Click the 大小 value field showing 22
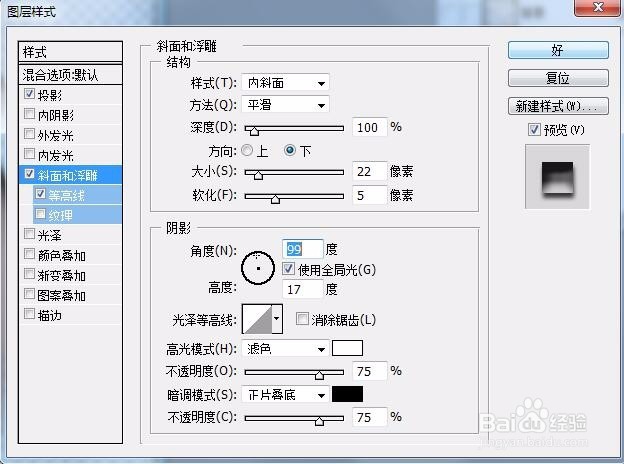 pyautogui.click(x=369, y=172)
